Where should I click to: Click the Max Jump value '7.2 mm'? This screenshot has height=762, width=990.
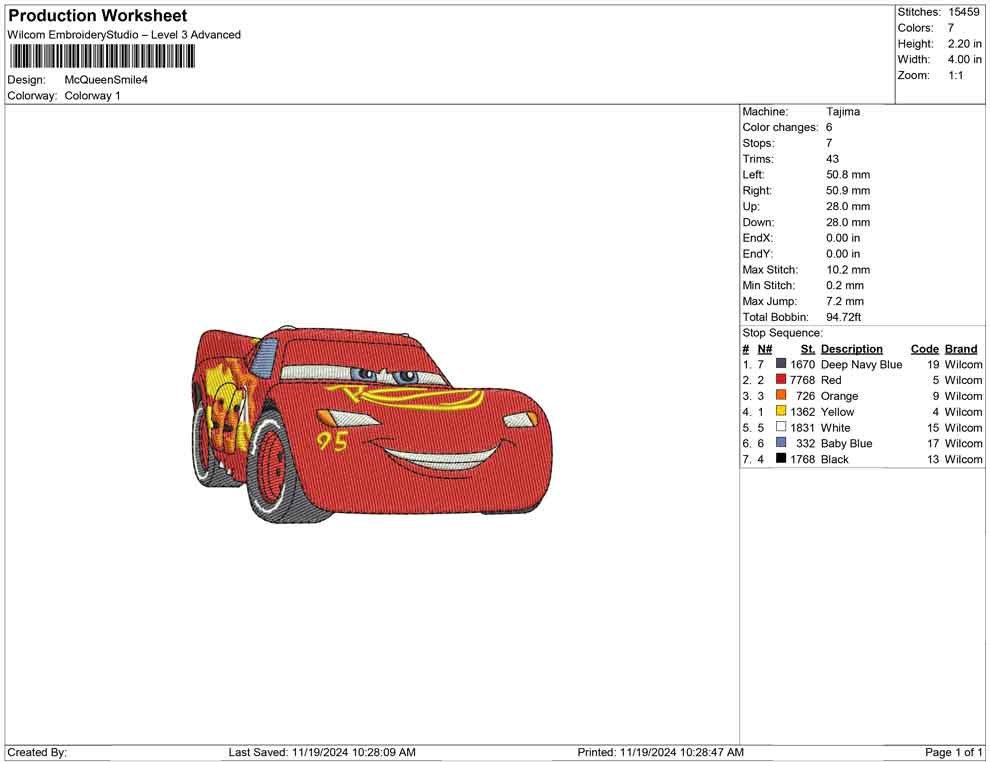click(845, 301)
